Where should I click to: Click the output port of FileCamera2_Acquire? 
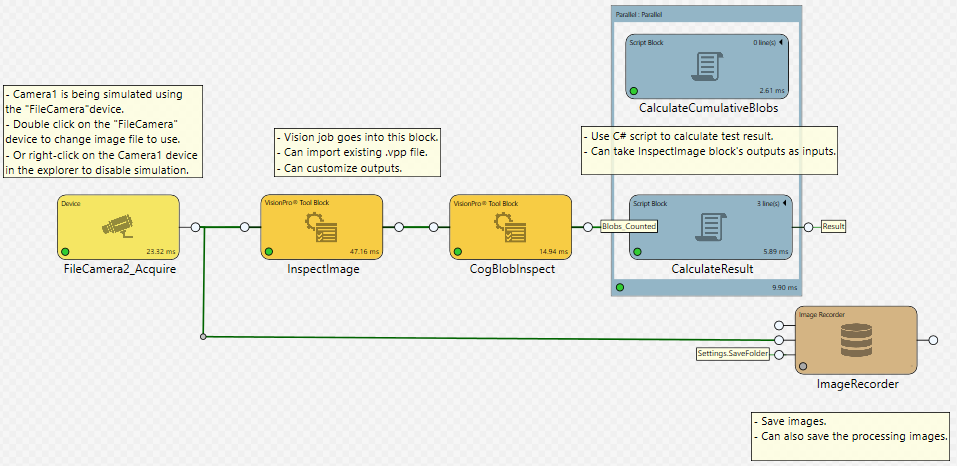pyautogui.click(x=195, y=227)
